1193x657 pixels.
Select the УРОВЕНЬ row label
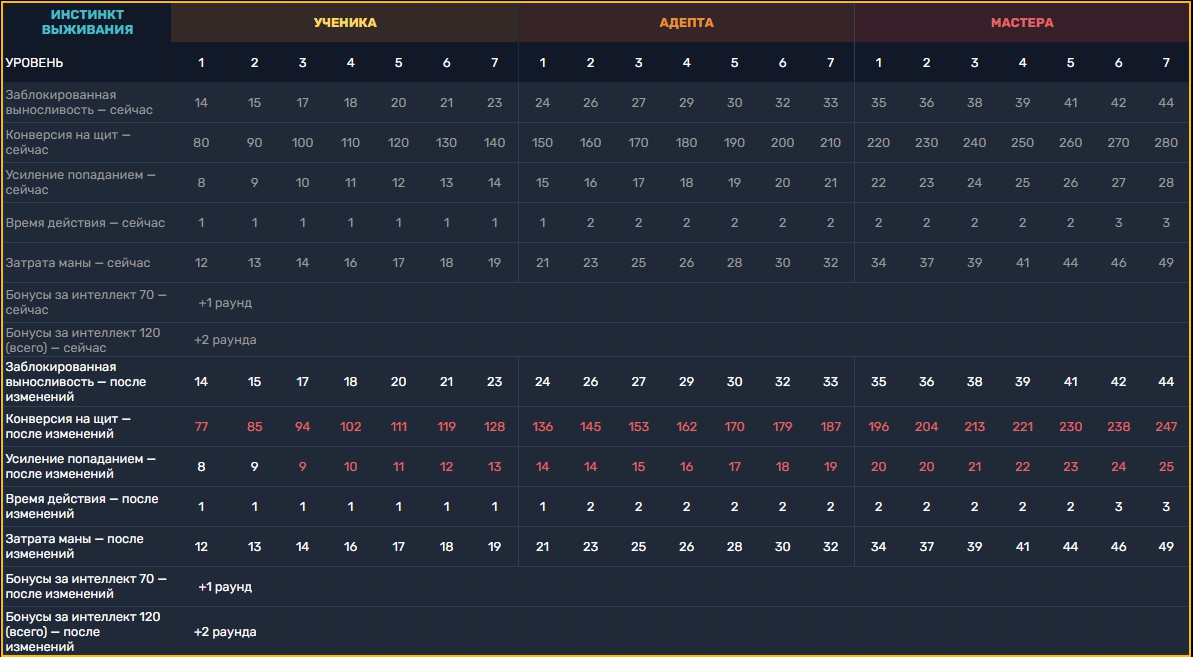(34, 63)
